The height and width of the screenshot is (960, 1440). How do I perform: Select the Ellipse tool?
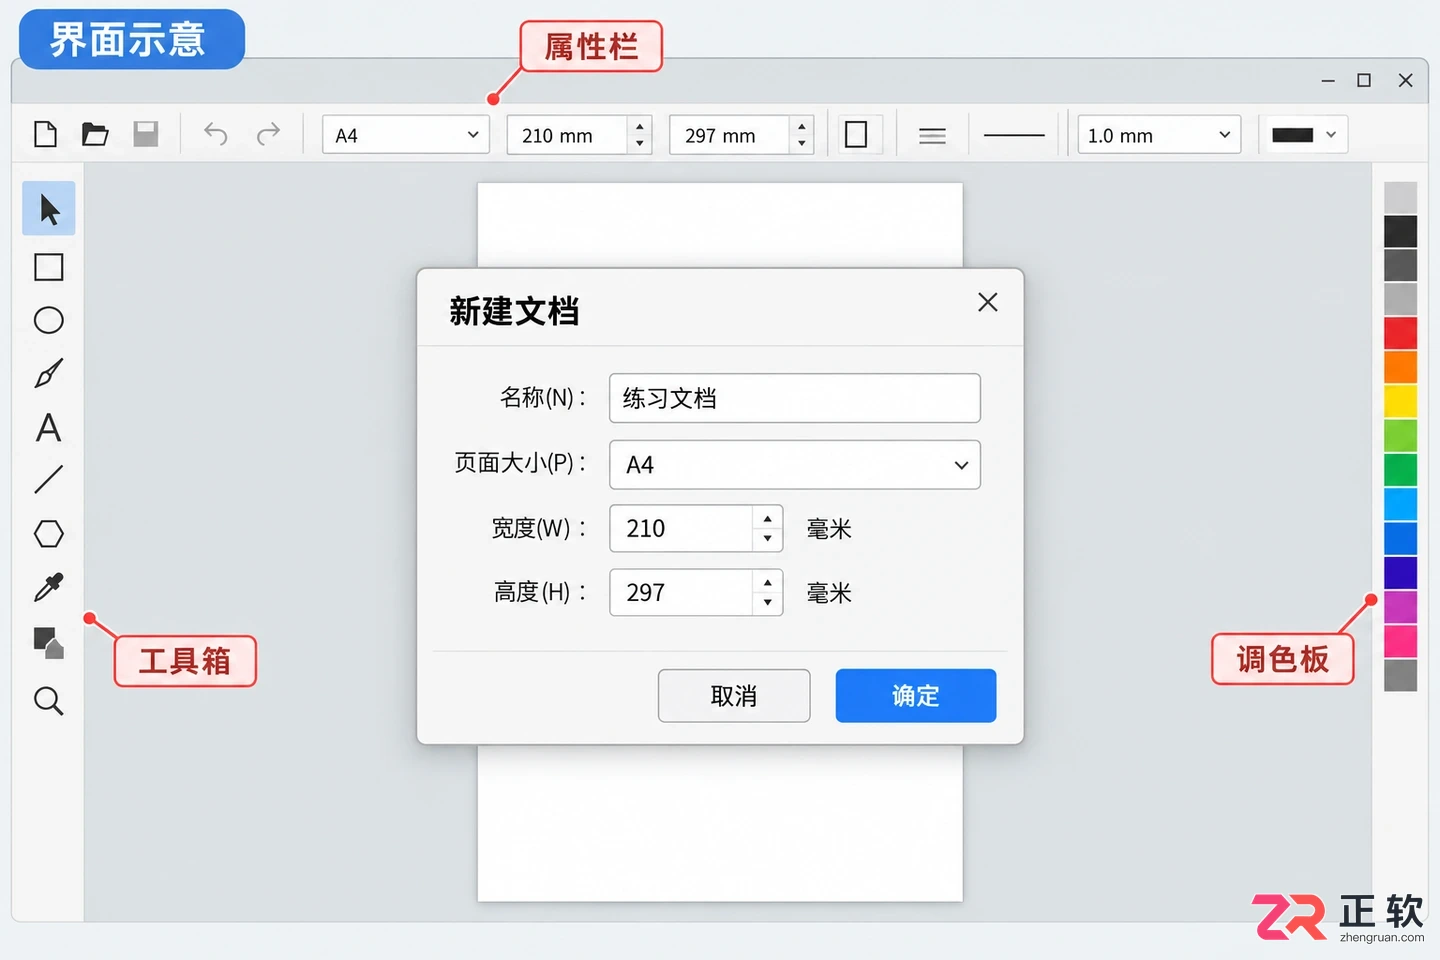(x=49, y=320)
